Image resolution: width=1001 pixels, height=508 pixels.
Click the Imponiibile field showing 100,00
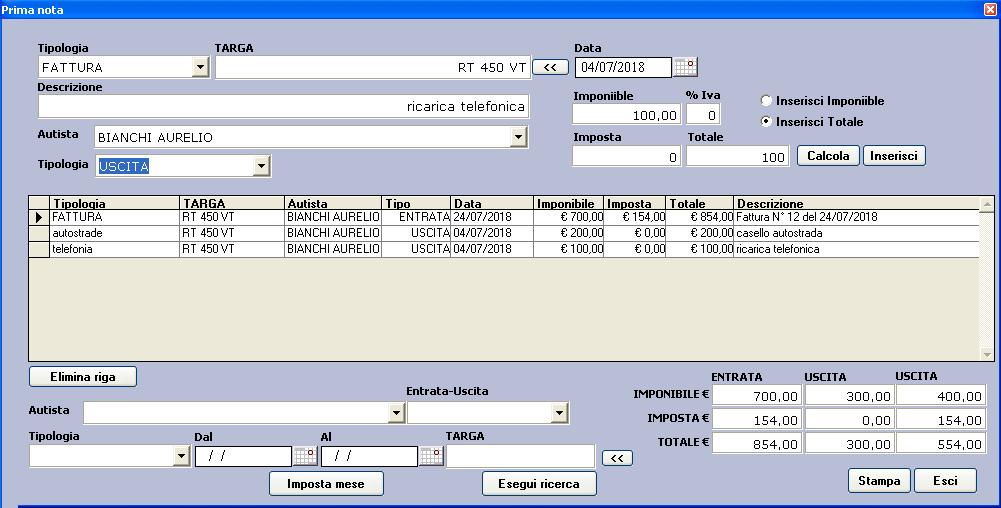coord(627,115)
